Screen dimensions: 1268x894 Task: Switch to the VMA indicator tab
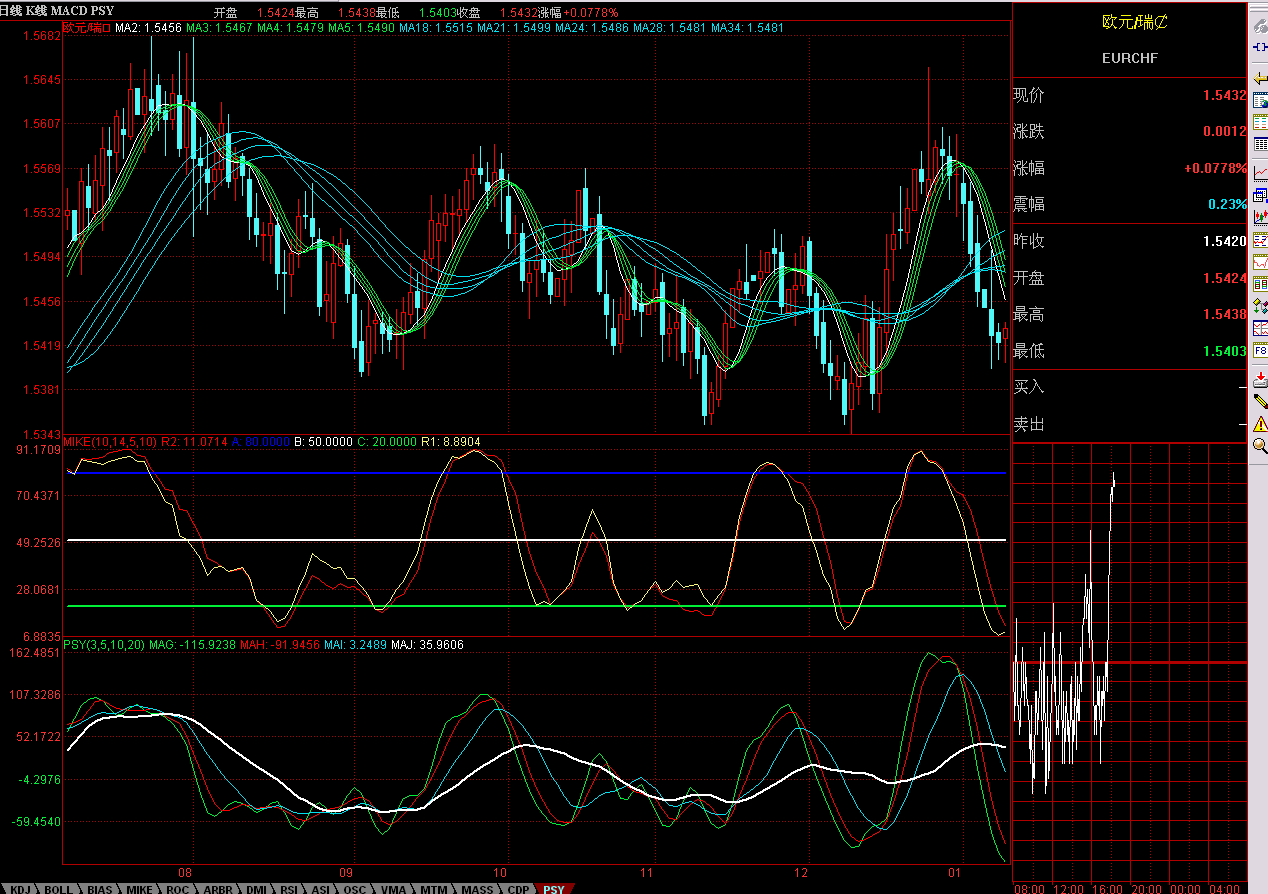point(393,889)
